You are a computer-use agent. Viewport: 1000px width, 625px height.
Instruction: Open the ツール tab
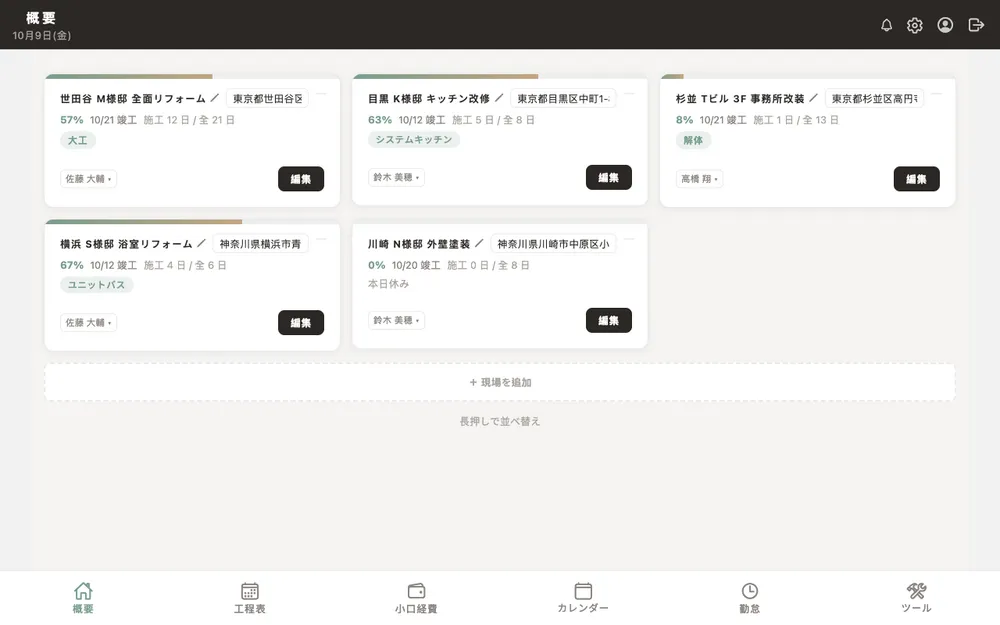coord(916,598)
